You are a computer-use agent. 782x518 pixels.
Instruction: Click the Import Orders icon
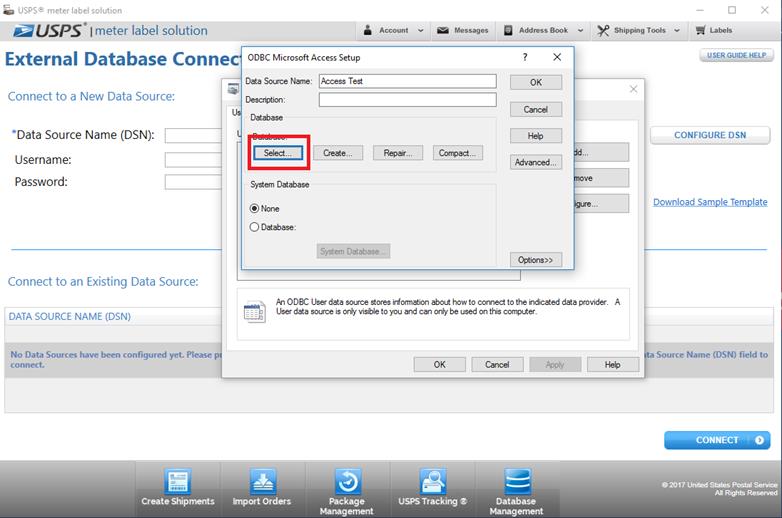pyautogui.click(x=262, y=482)
